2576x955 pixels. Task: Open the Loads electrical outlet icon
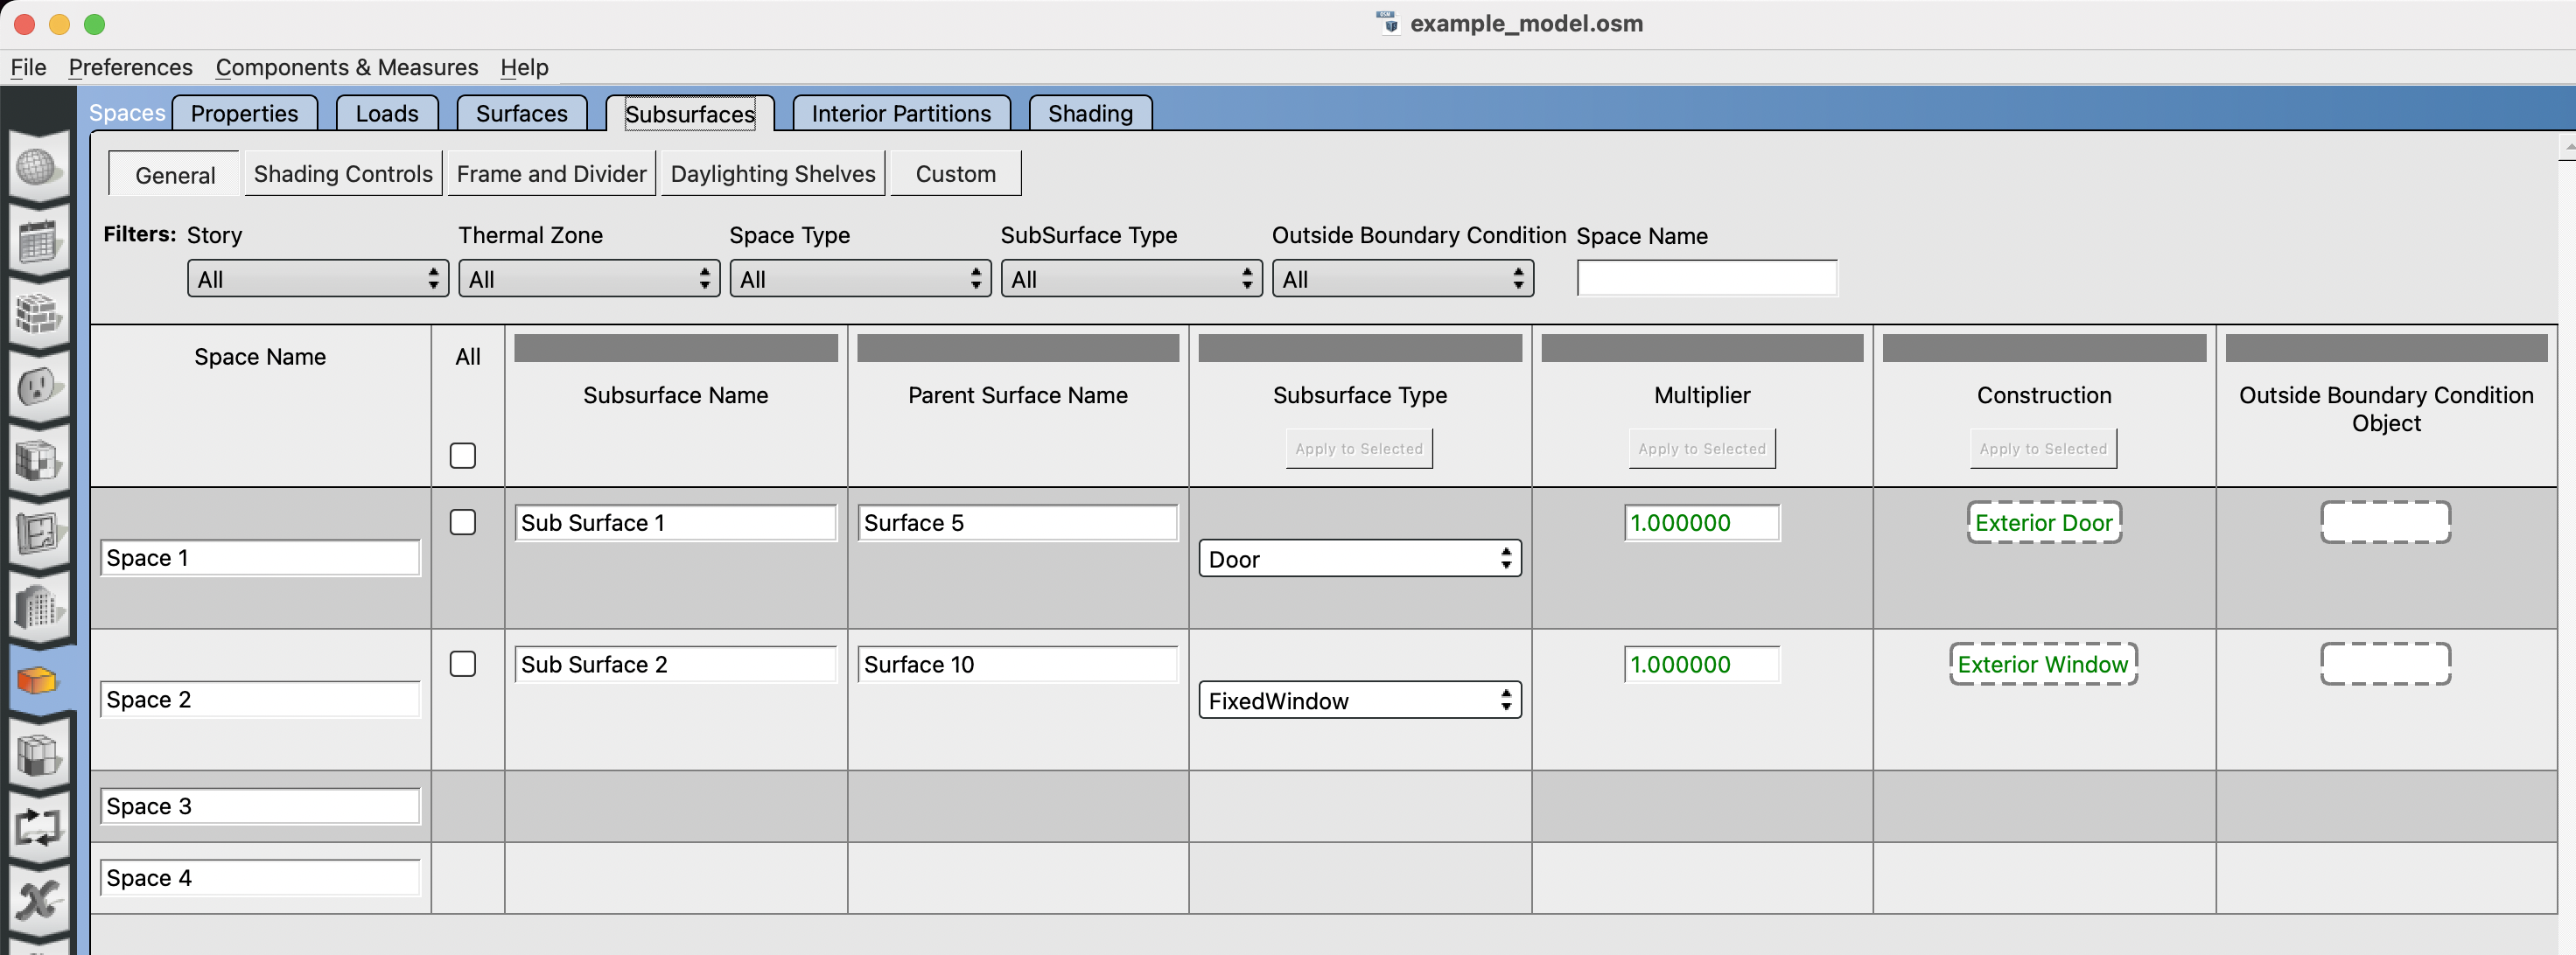pos(37,387)
